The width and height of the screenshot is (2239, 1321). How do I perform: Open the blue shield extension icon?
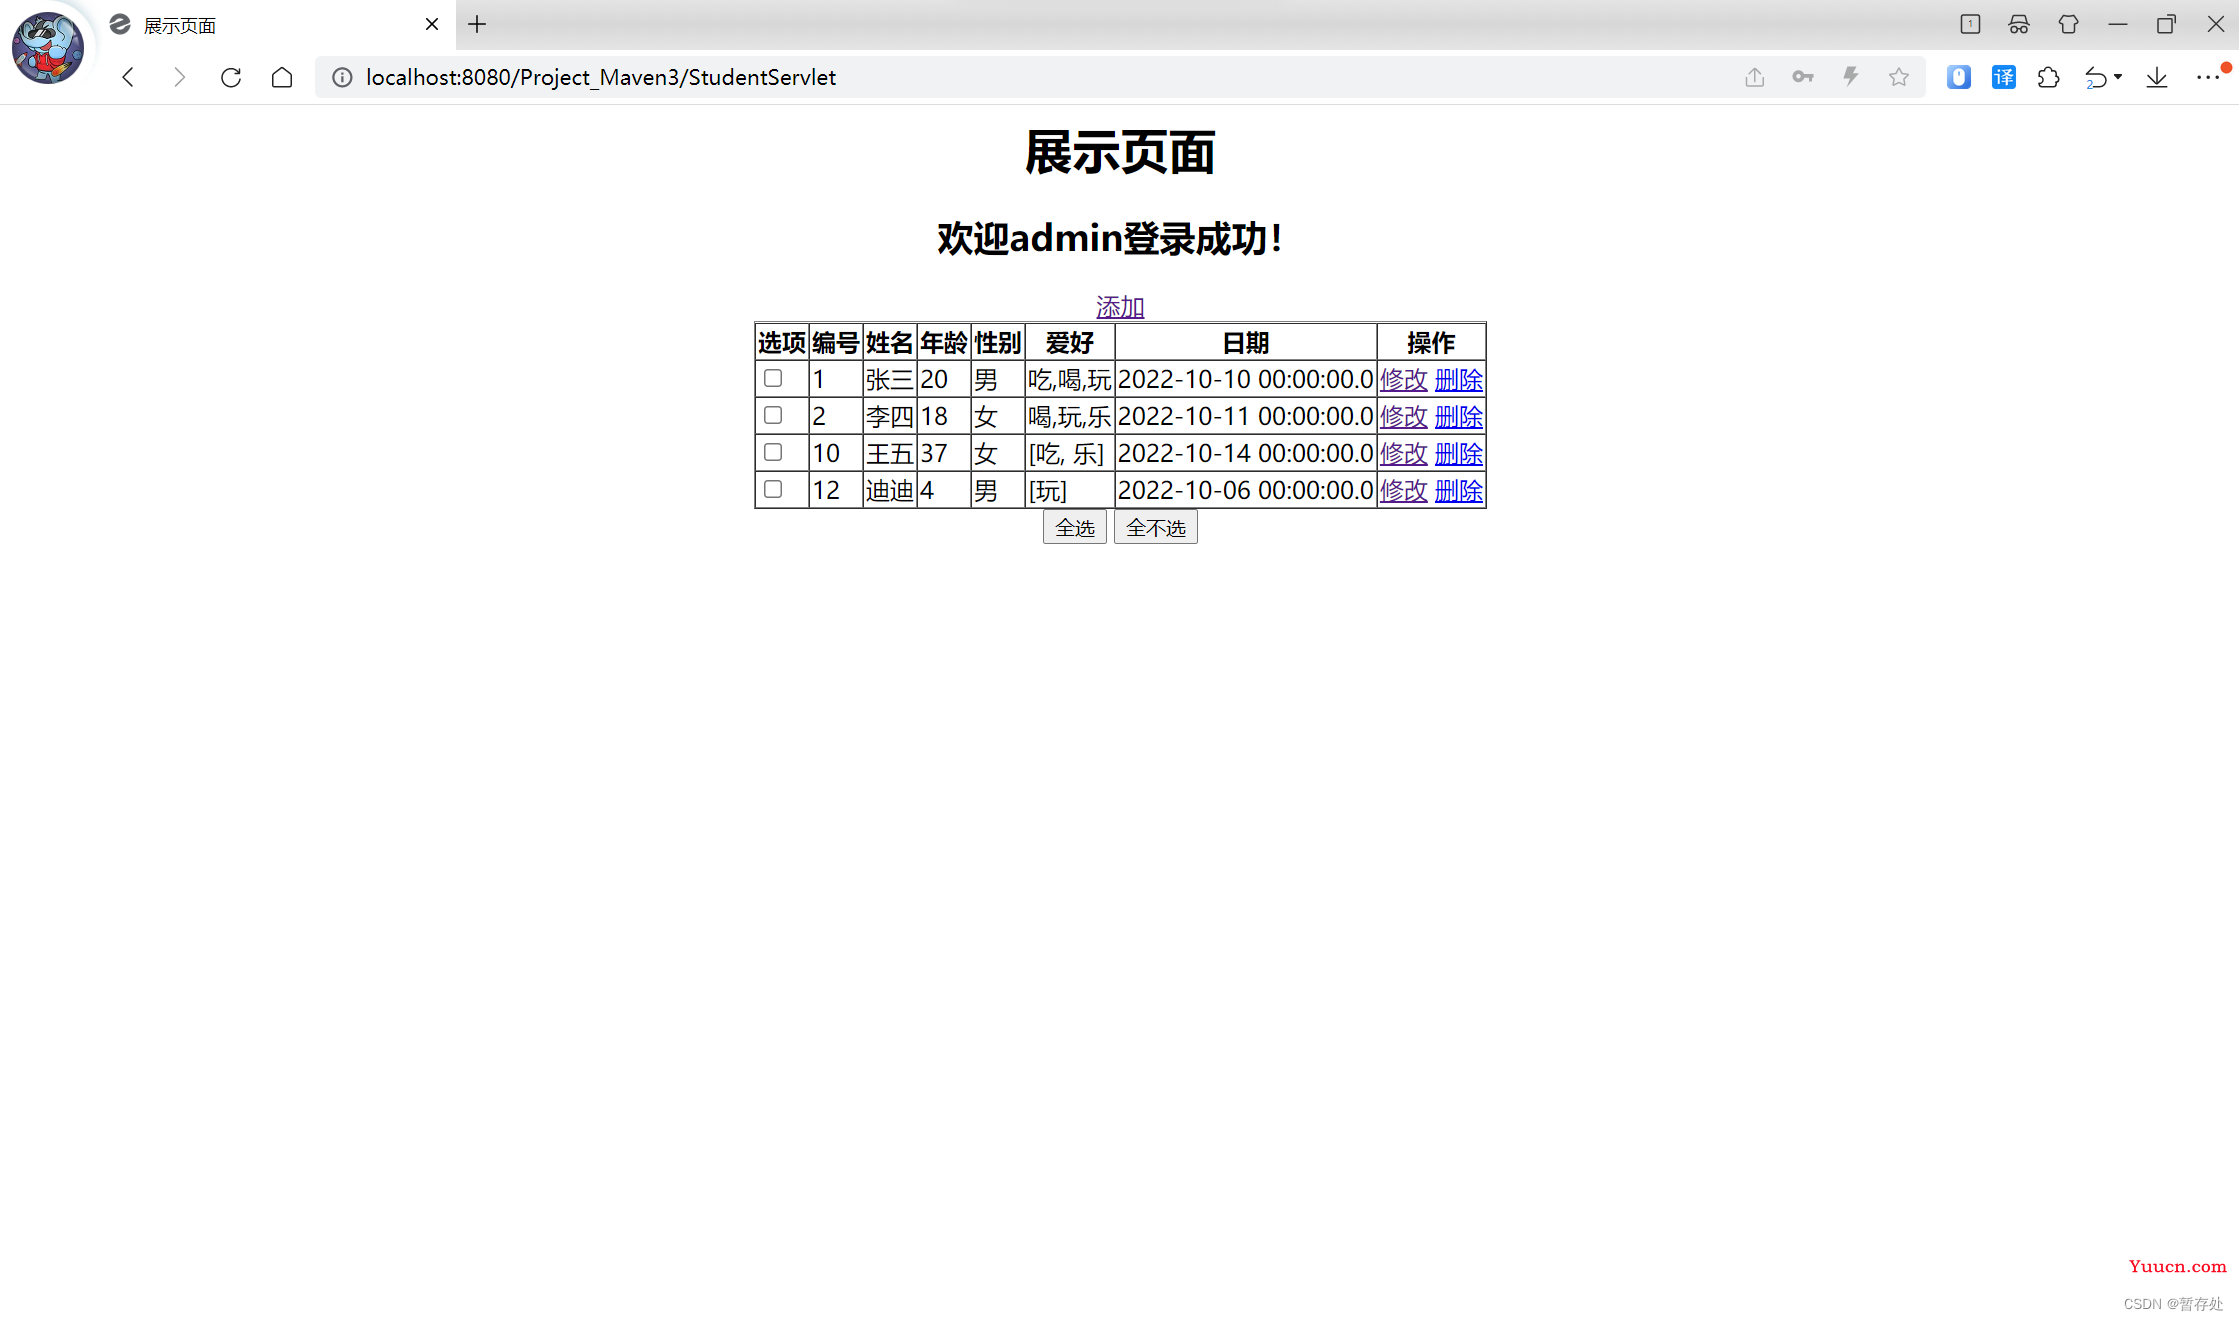[x=1959, y=77]
